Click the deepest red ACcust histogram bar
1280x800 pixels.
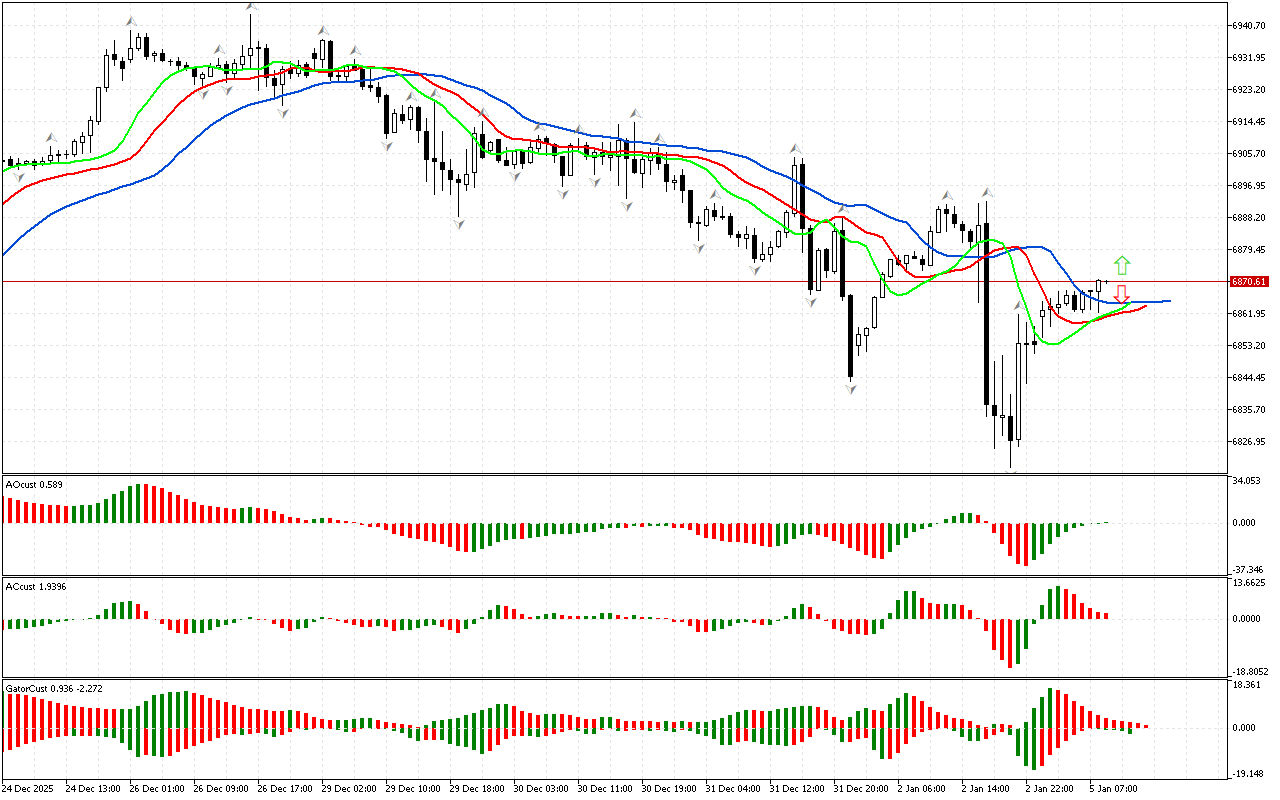(1011, 643)
